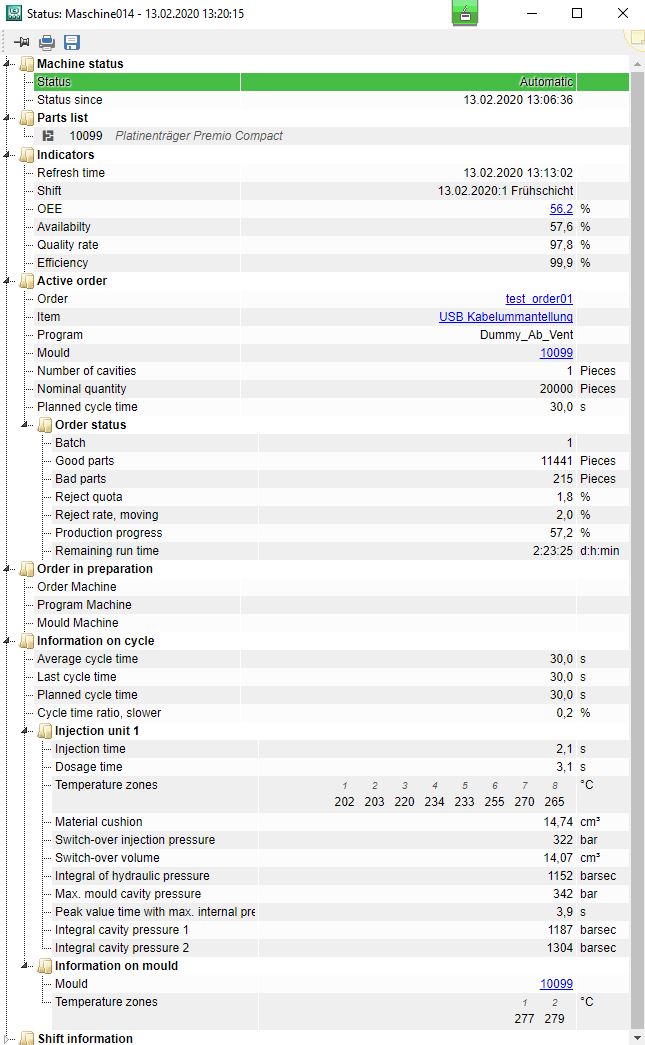
Task: Select the Efficiency row
Action: click(331, 263)
